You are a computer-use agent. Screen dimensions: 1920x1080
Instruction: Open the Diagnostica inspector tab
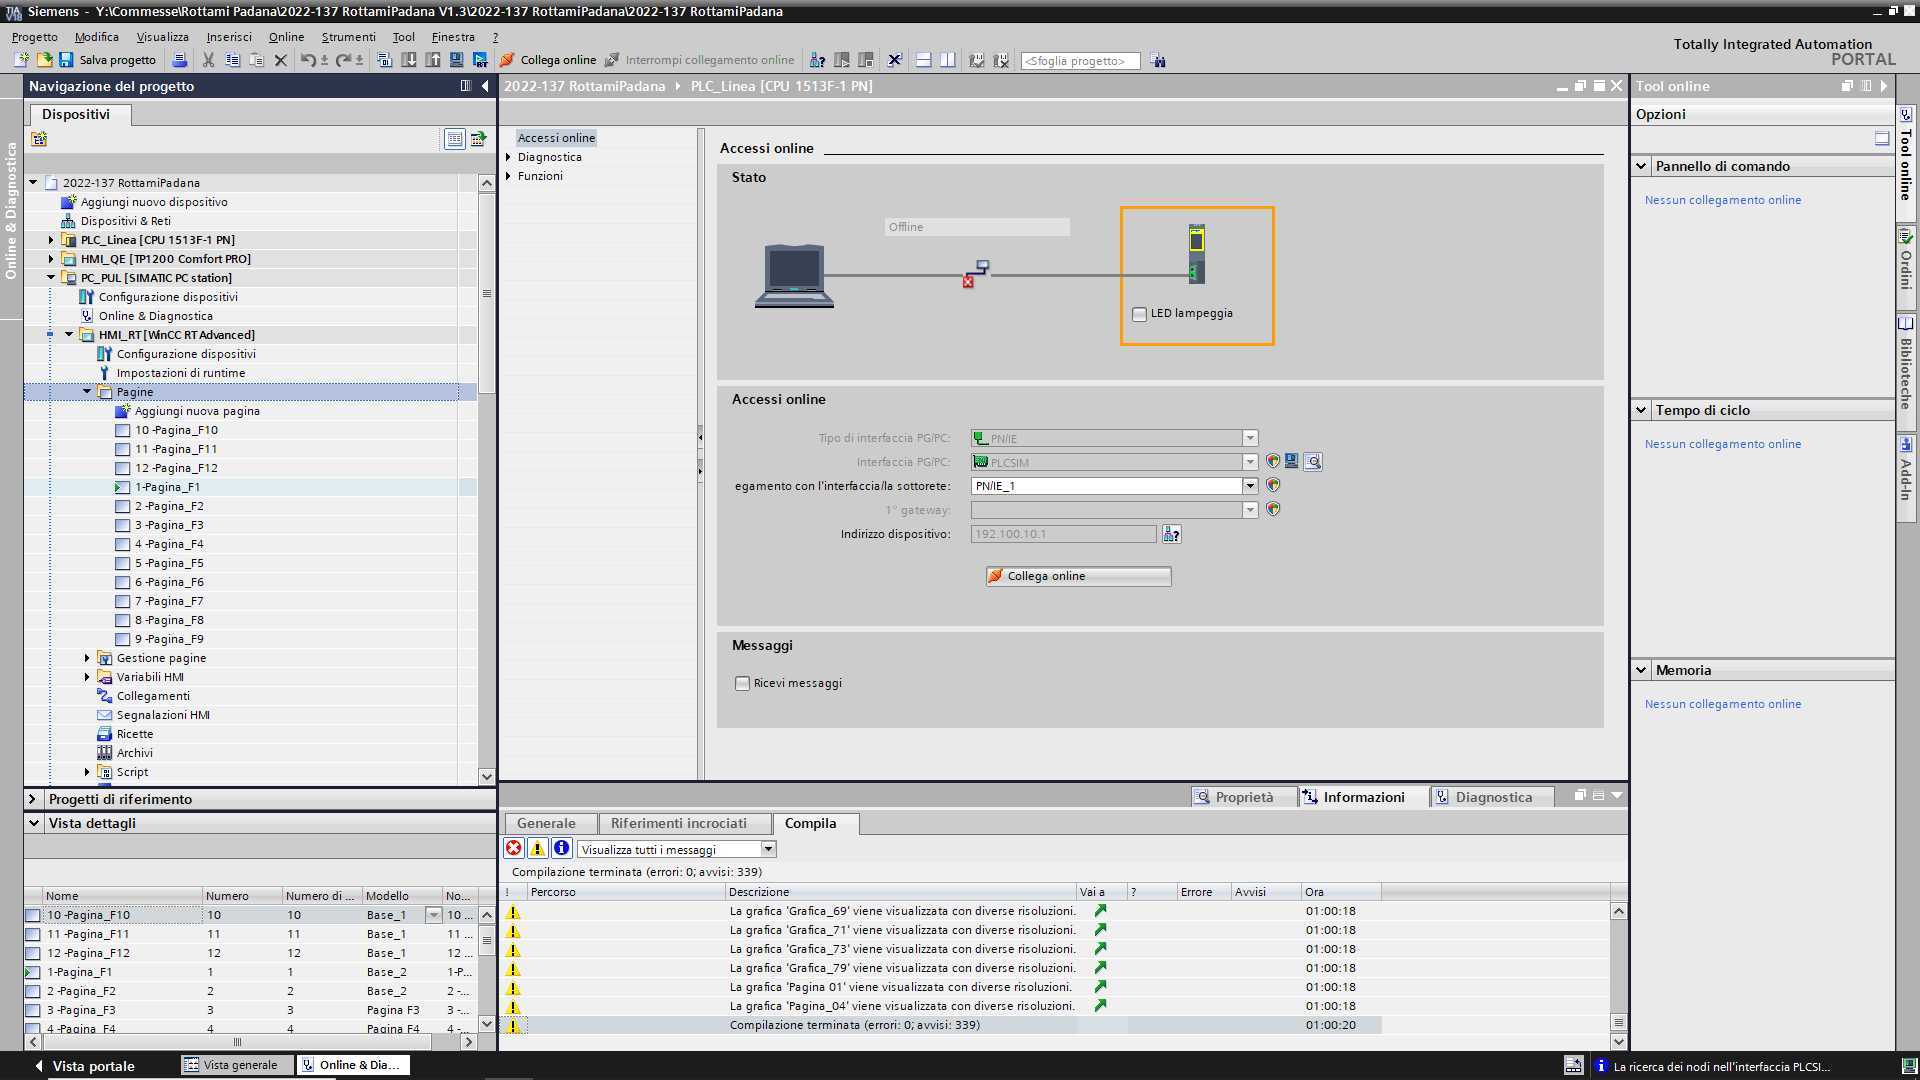point(1492,797)
